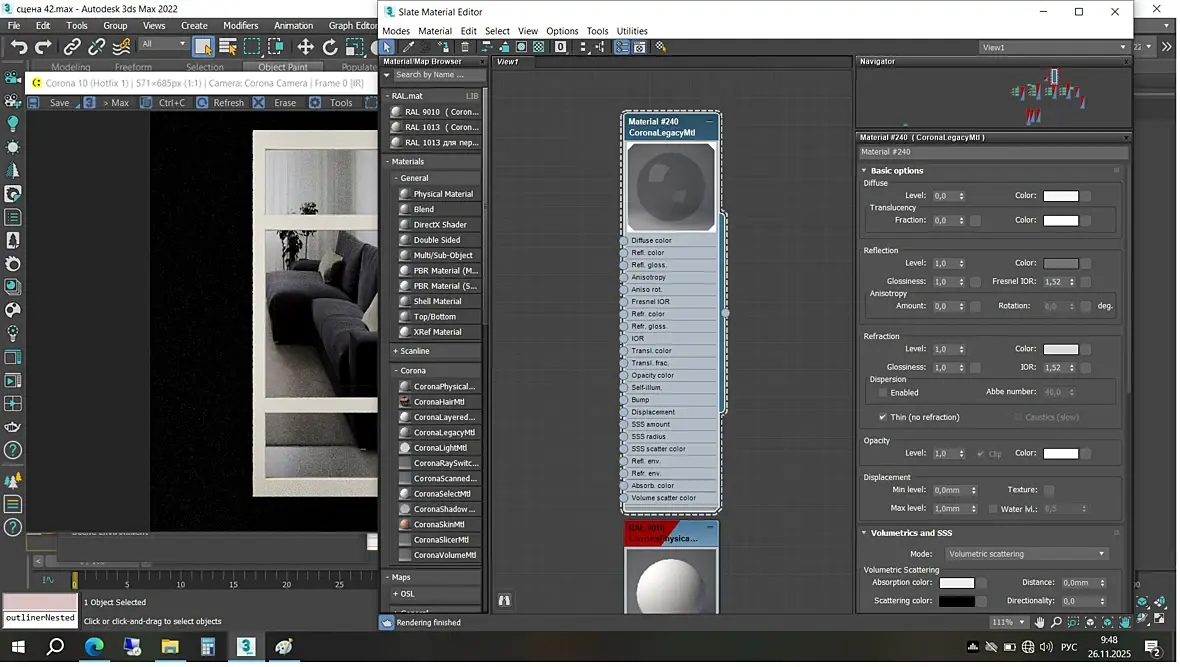1180x667 pixels.
Task: Click the Refresh button in Corona frame buffer
Action: 220,102
